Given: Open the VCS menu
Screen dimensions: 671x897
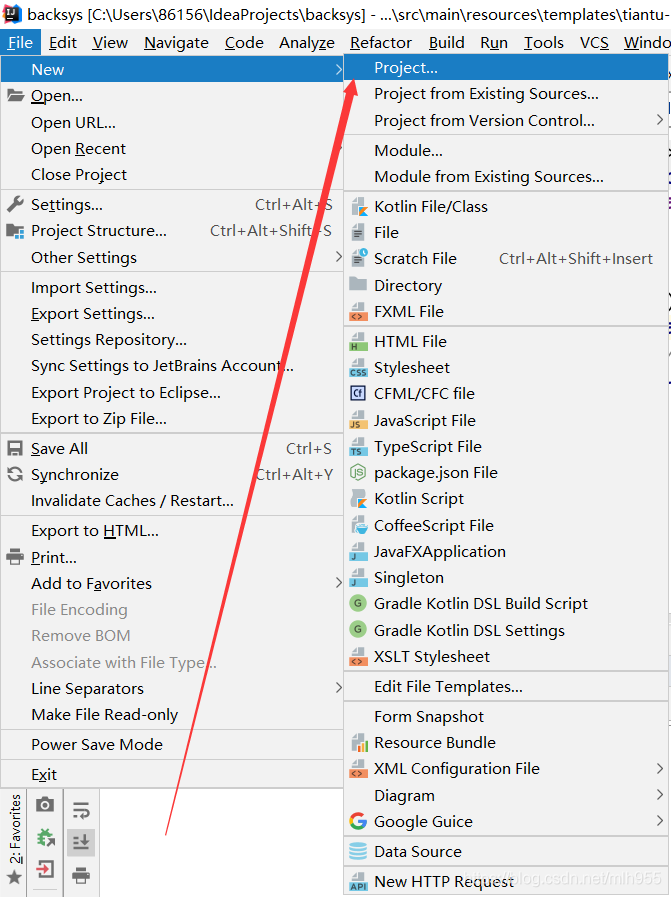Looking at the screenshot, I should coord(594,43).
